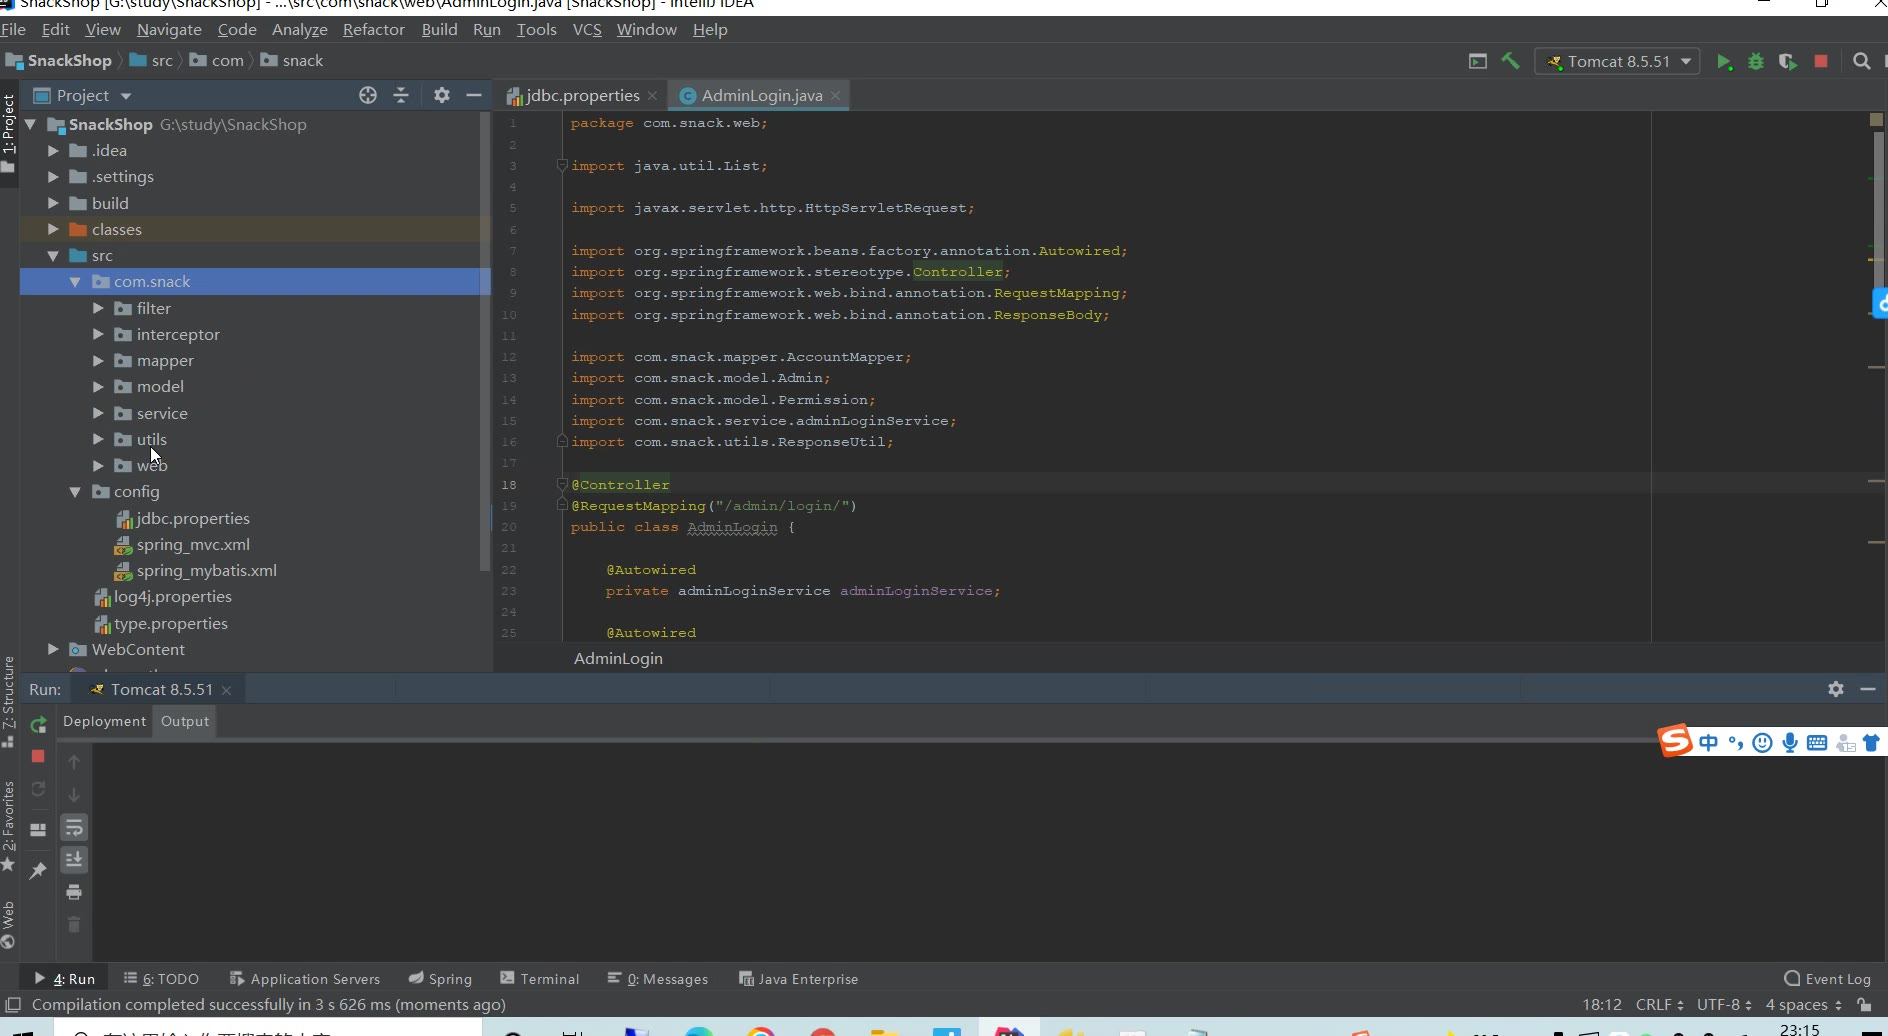Open the Event Log panel
The width and height of the screenshot is (1888, 1036).
pyautogui.click(x=1827, y=979)
